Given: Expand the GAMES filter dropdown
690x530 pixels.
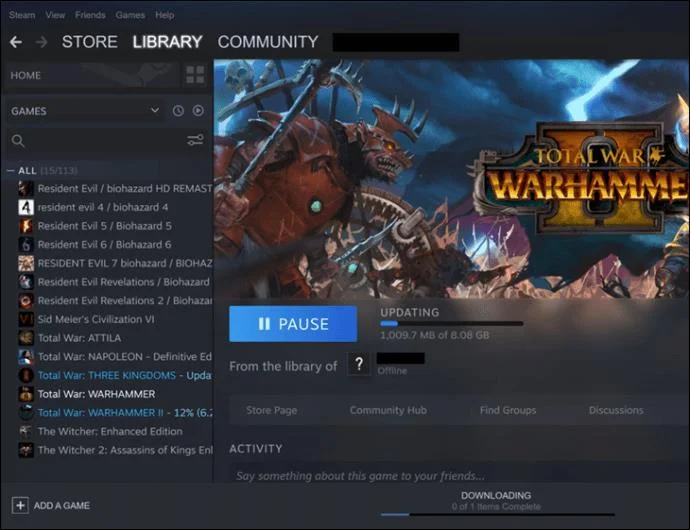Looking at the screenshot, I should coord(154,110).
